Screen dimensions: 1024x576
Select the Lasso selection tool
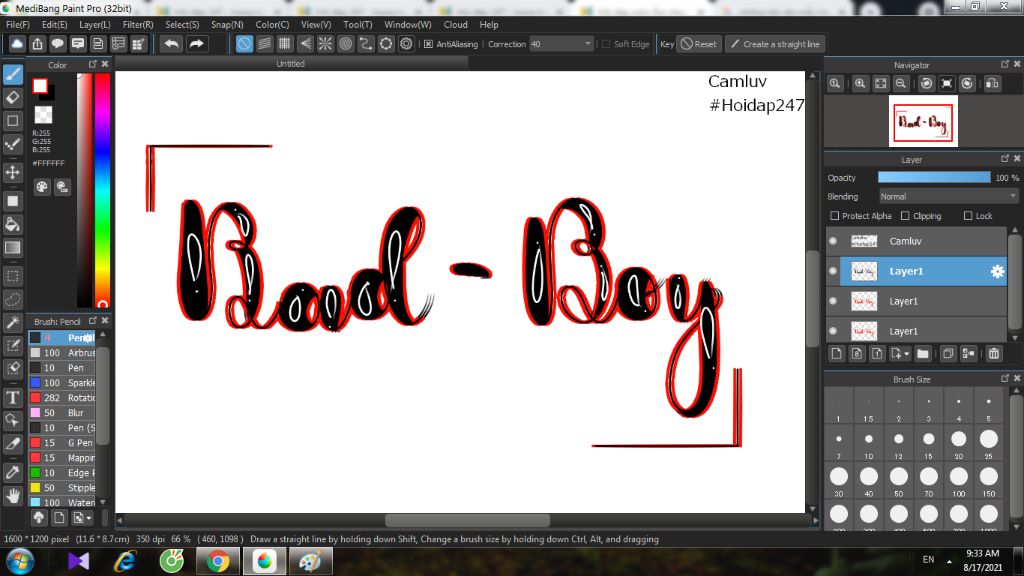[x=12, y=300]
